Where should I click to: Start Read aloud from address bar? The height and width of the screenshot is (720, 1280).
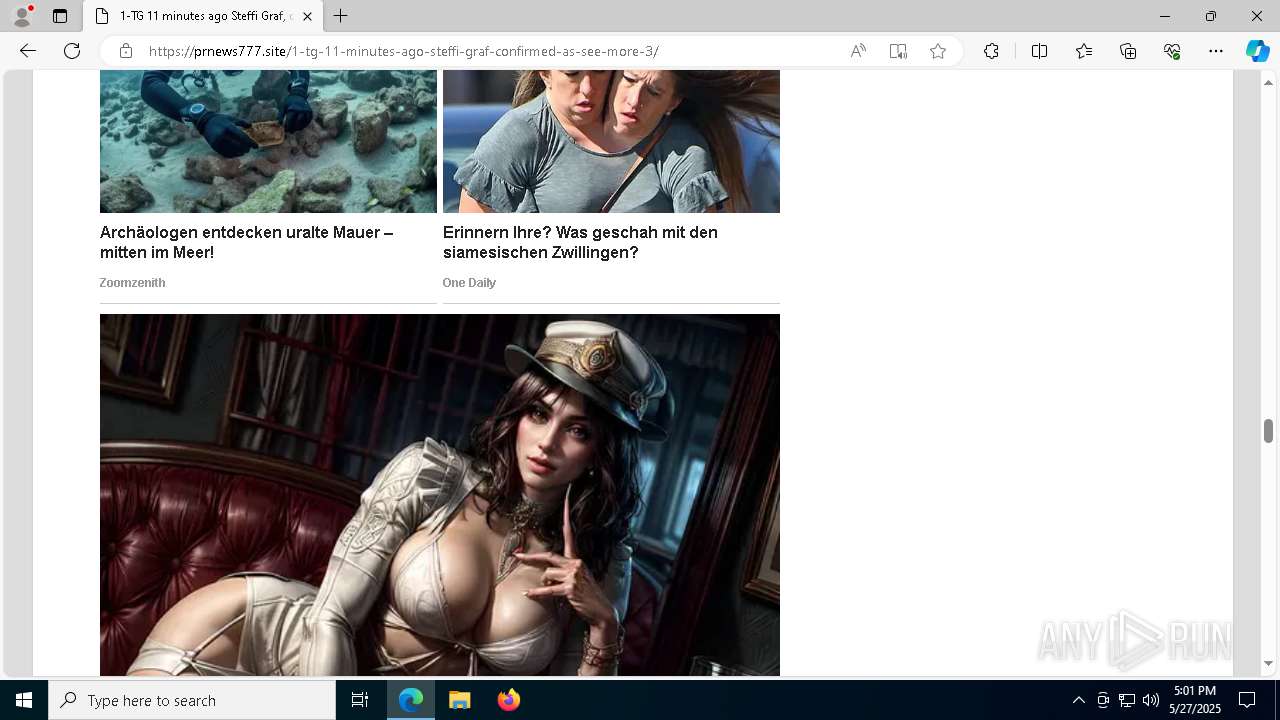858,51
